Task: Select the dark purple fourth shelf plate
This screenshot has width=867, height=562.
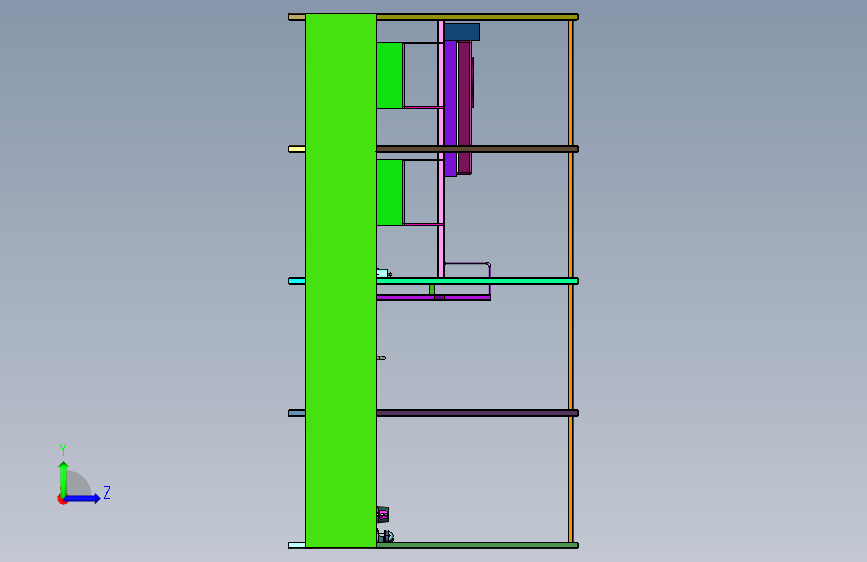Action: [477, 413]
